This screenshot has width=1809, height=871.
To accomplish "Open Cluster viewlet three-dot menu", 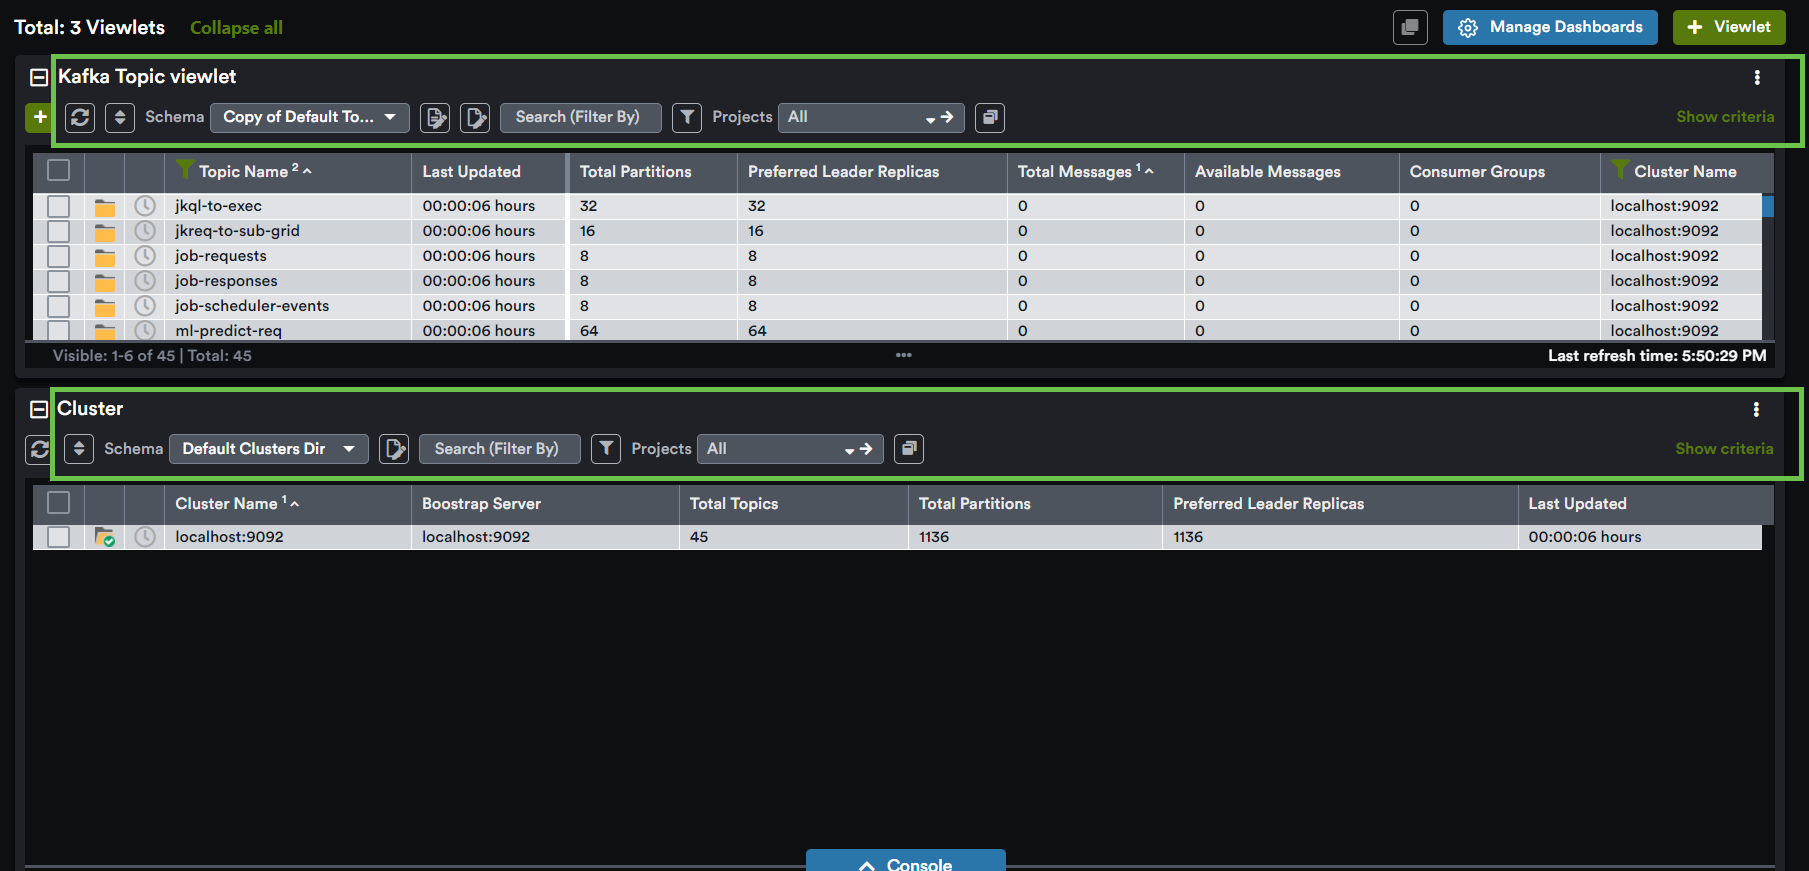I will click(1756, 409).
